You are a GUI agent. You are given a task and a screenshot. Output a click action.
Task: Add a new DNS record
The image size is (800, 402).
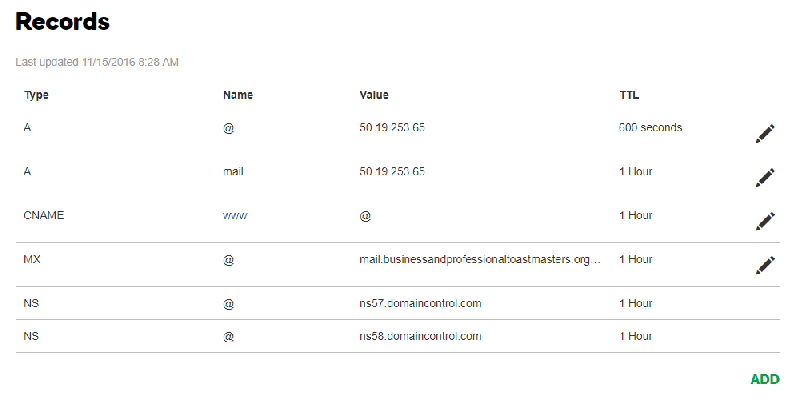pos(765,379)
